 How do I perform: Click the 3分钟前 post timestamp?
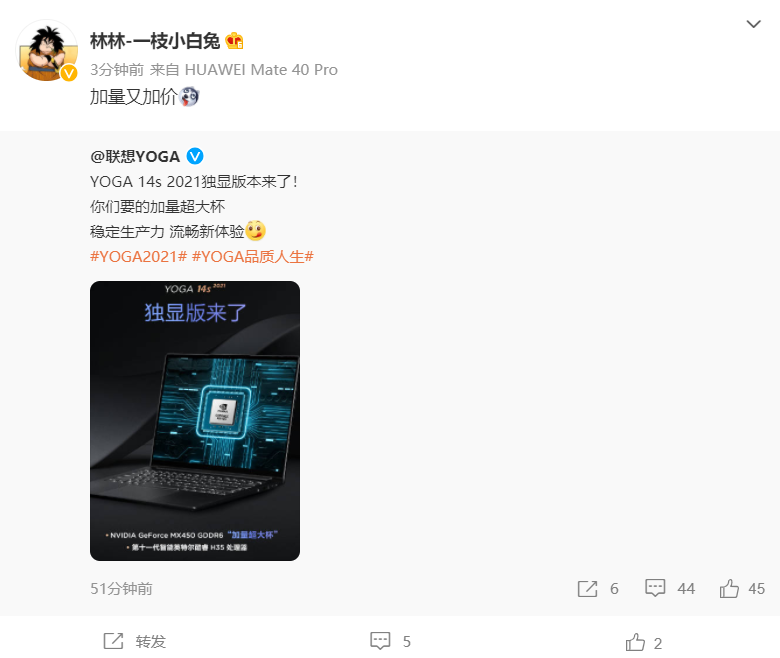tap(117, 70)
